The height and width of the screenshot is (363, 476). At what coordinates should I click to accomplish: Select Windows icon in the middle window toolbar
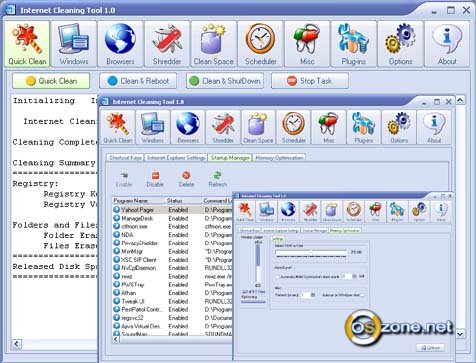153,127
